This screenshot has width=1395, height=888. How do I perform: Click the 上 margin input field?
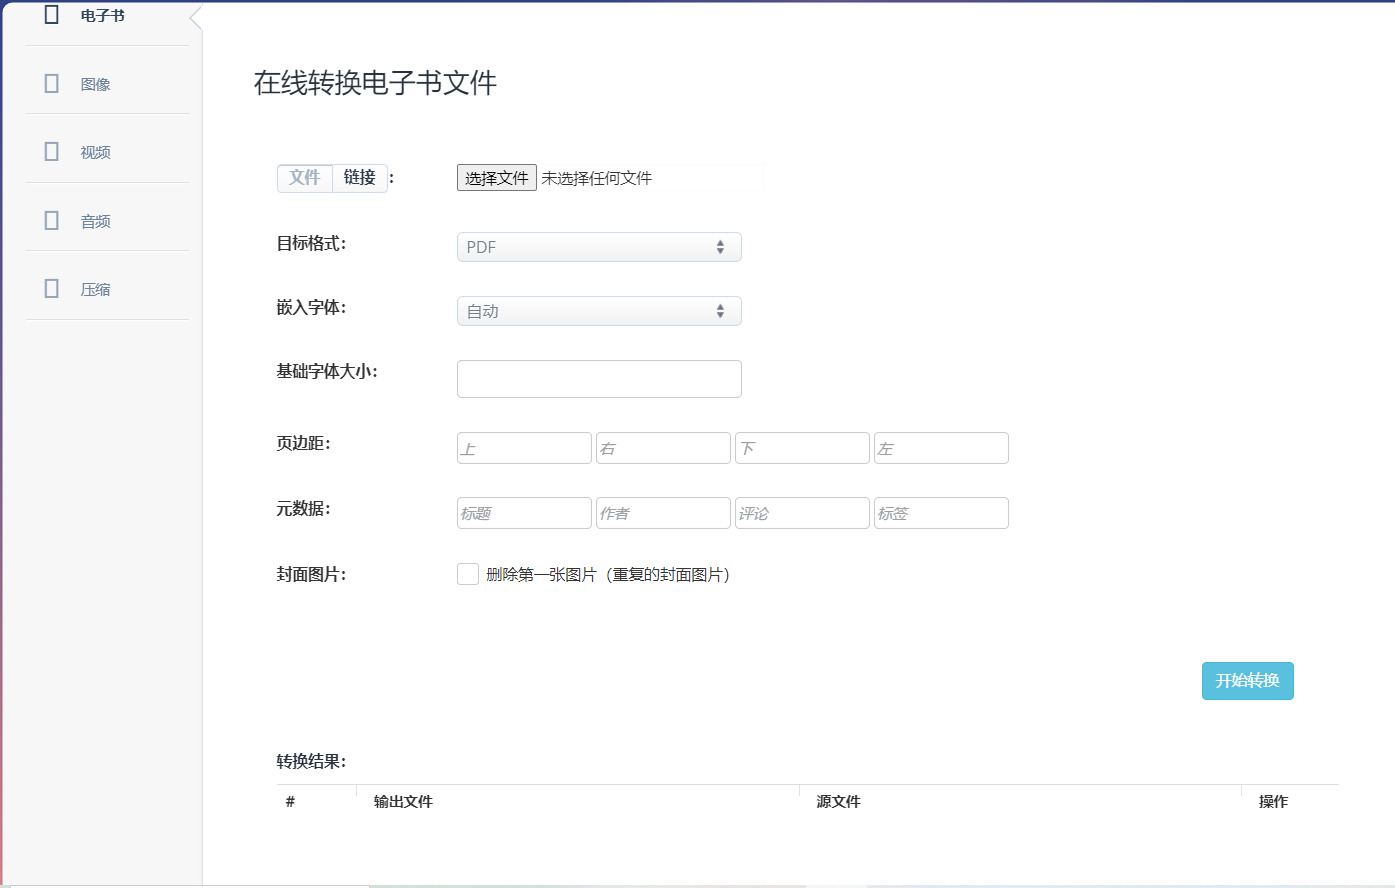coord(524,448)
